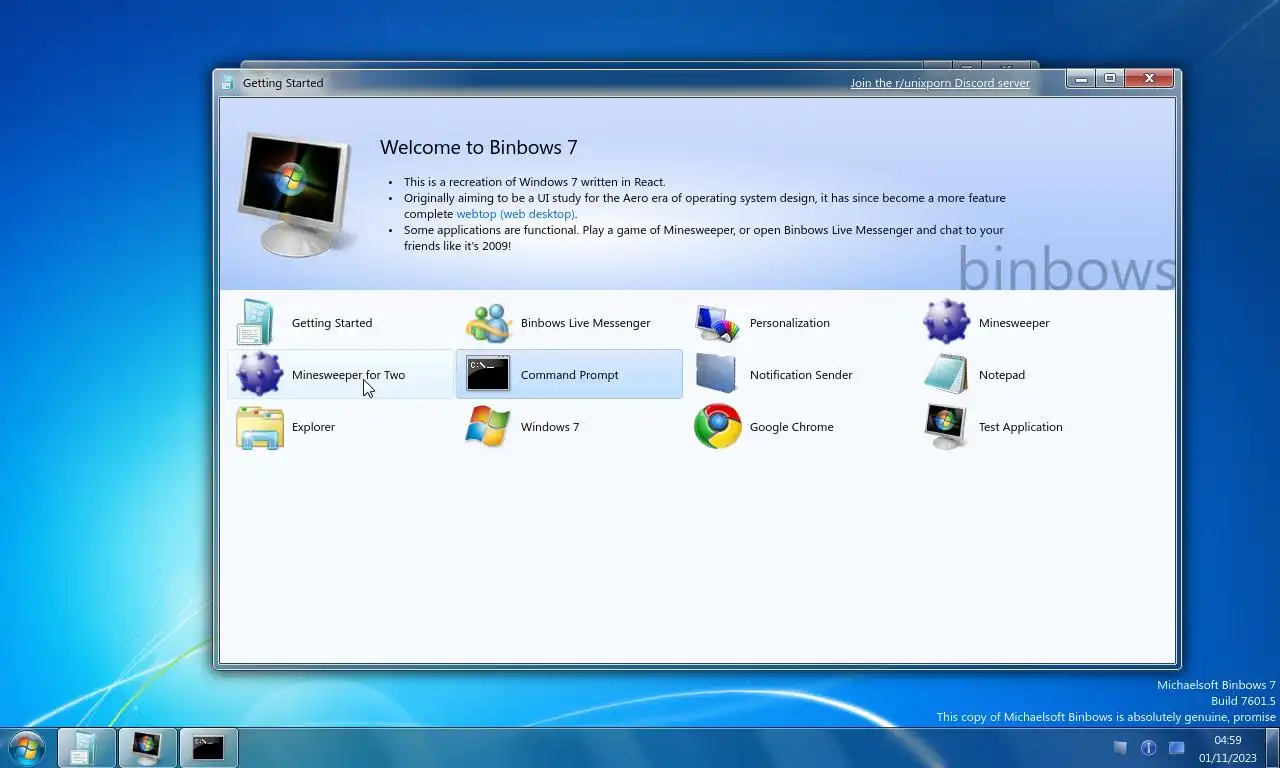Minimize the Getting Started window
This screenshot has height=768, width=1280.
pos(1081,78)
